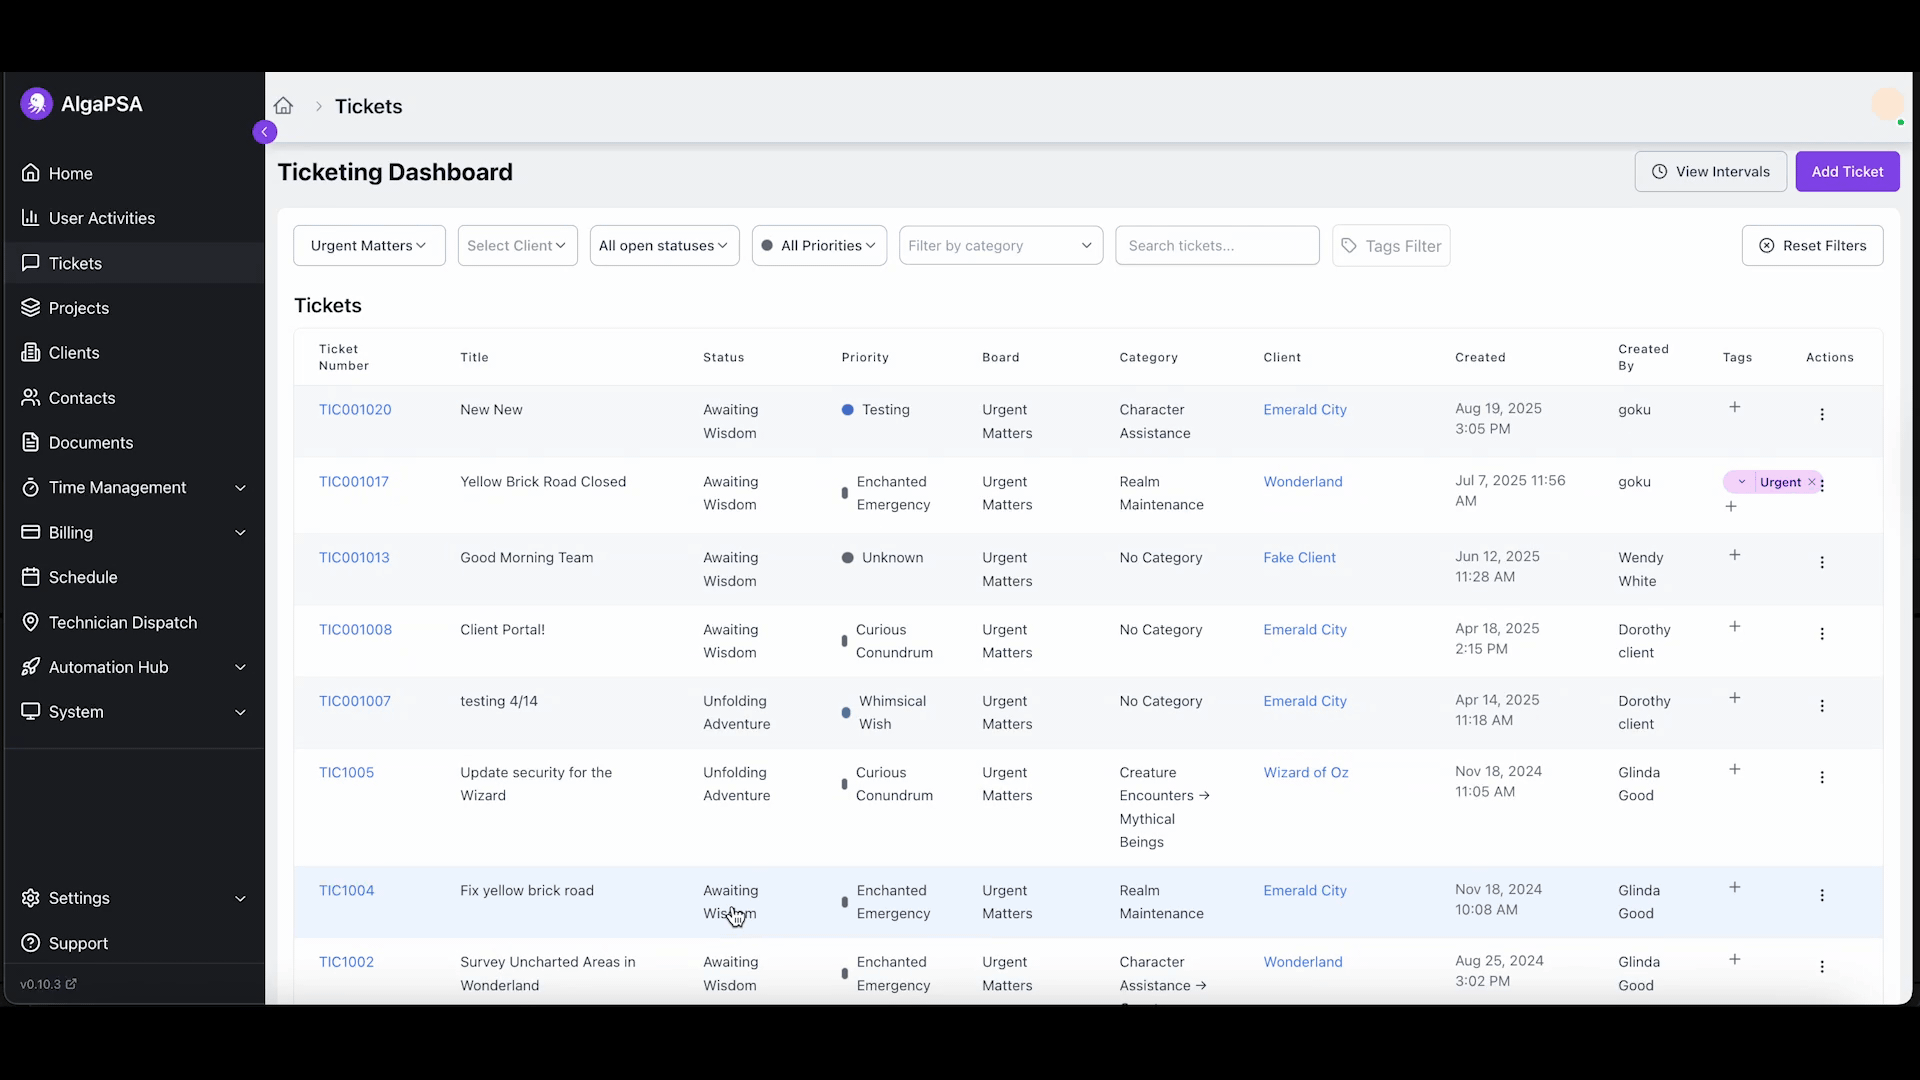Open the Schedule section
The image size is (1920, 1080).
click(x=82, y=577)
